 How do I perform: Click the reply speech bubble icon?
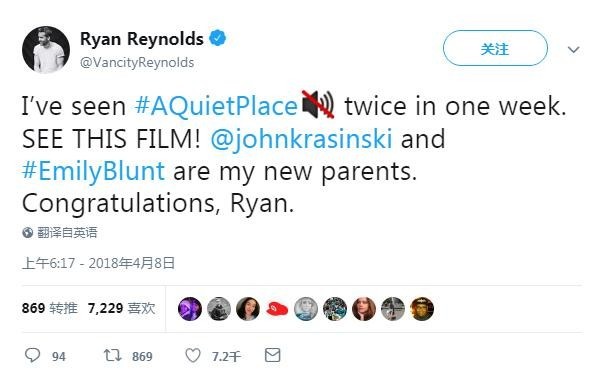32,355
